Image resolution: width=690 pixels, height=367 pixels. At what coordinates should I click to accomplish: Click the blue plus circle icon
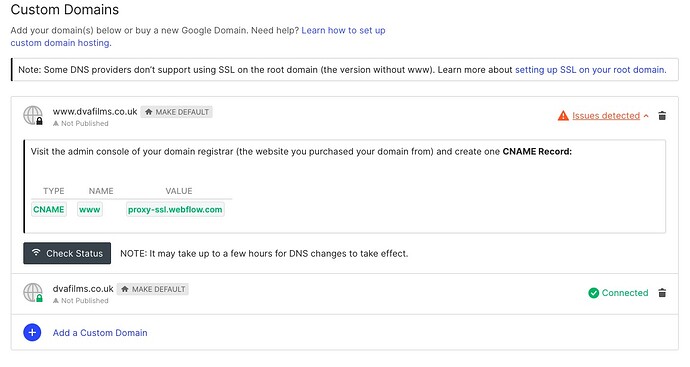pyautogui.click(x=32, y=333)
